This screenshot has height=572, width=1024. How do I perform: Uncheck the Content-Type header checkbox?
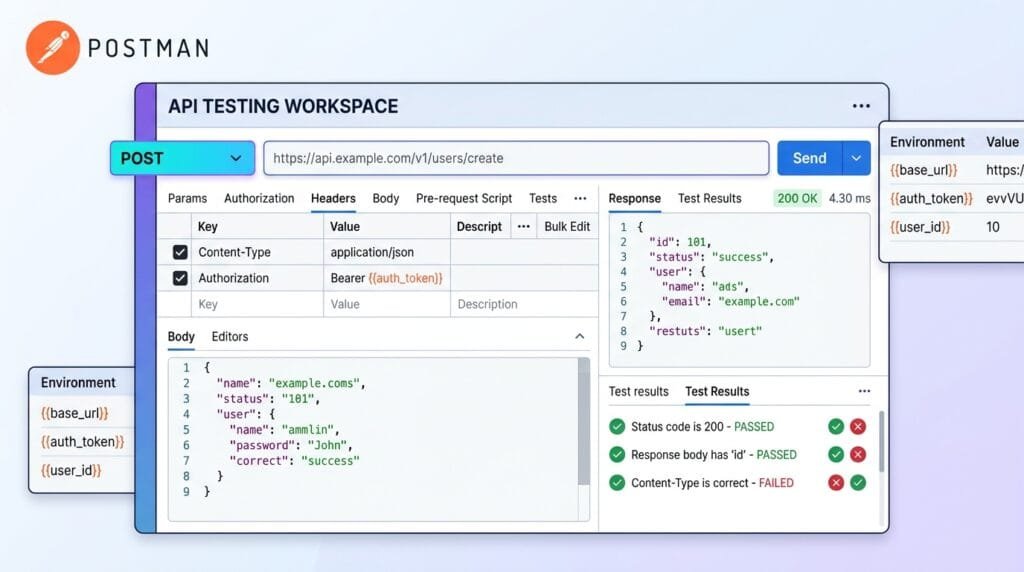[x=180, y=252]
